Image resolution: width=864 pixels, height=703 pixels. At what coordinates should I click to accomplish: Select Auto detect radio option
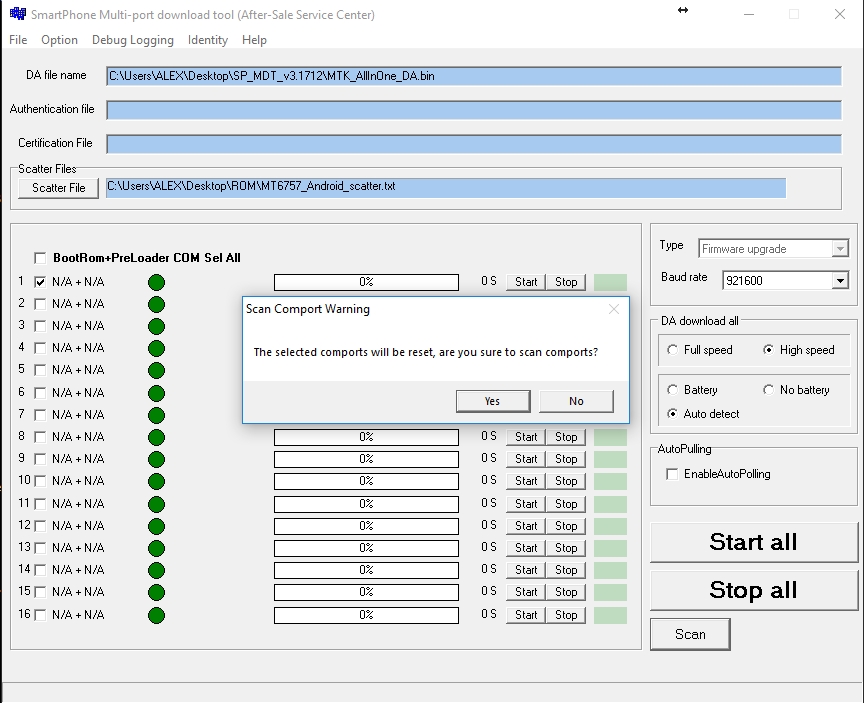(672, 414)
